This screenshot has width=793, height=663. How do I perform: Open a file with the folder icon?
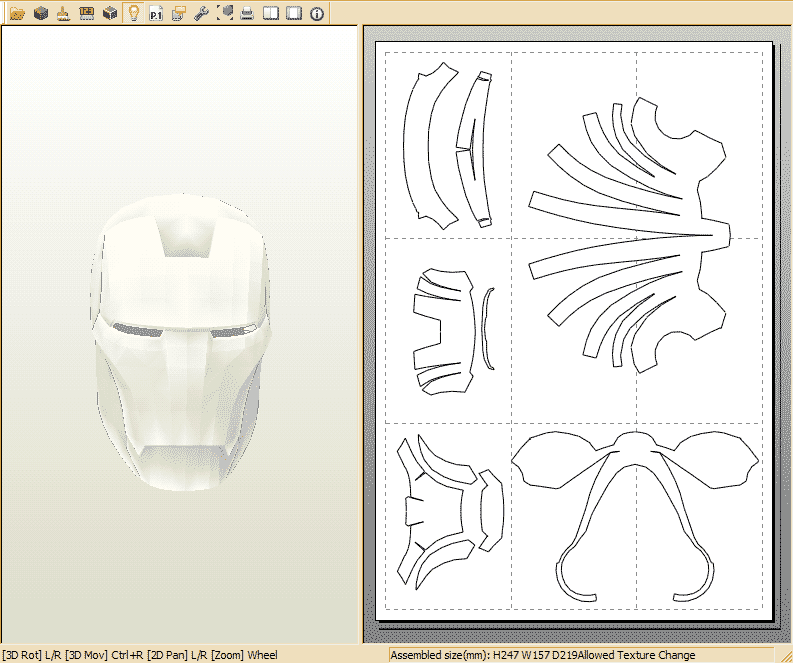[x=17, y=13]
